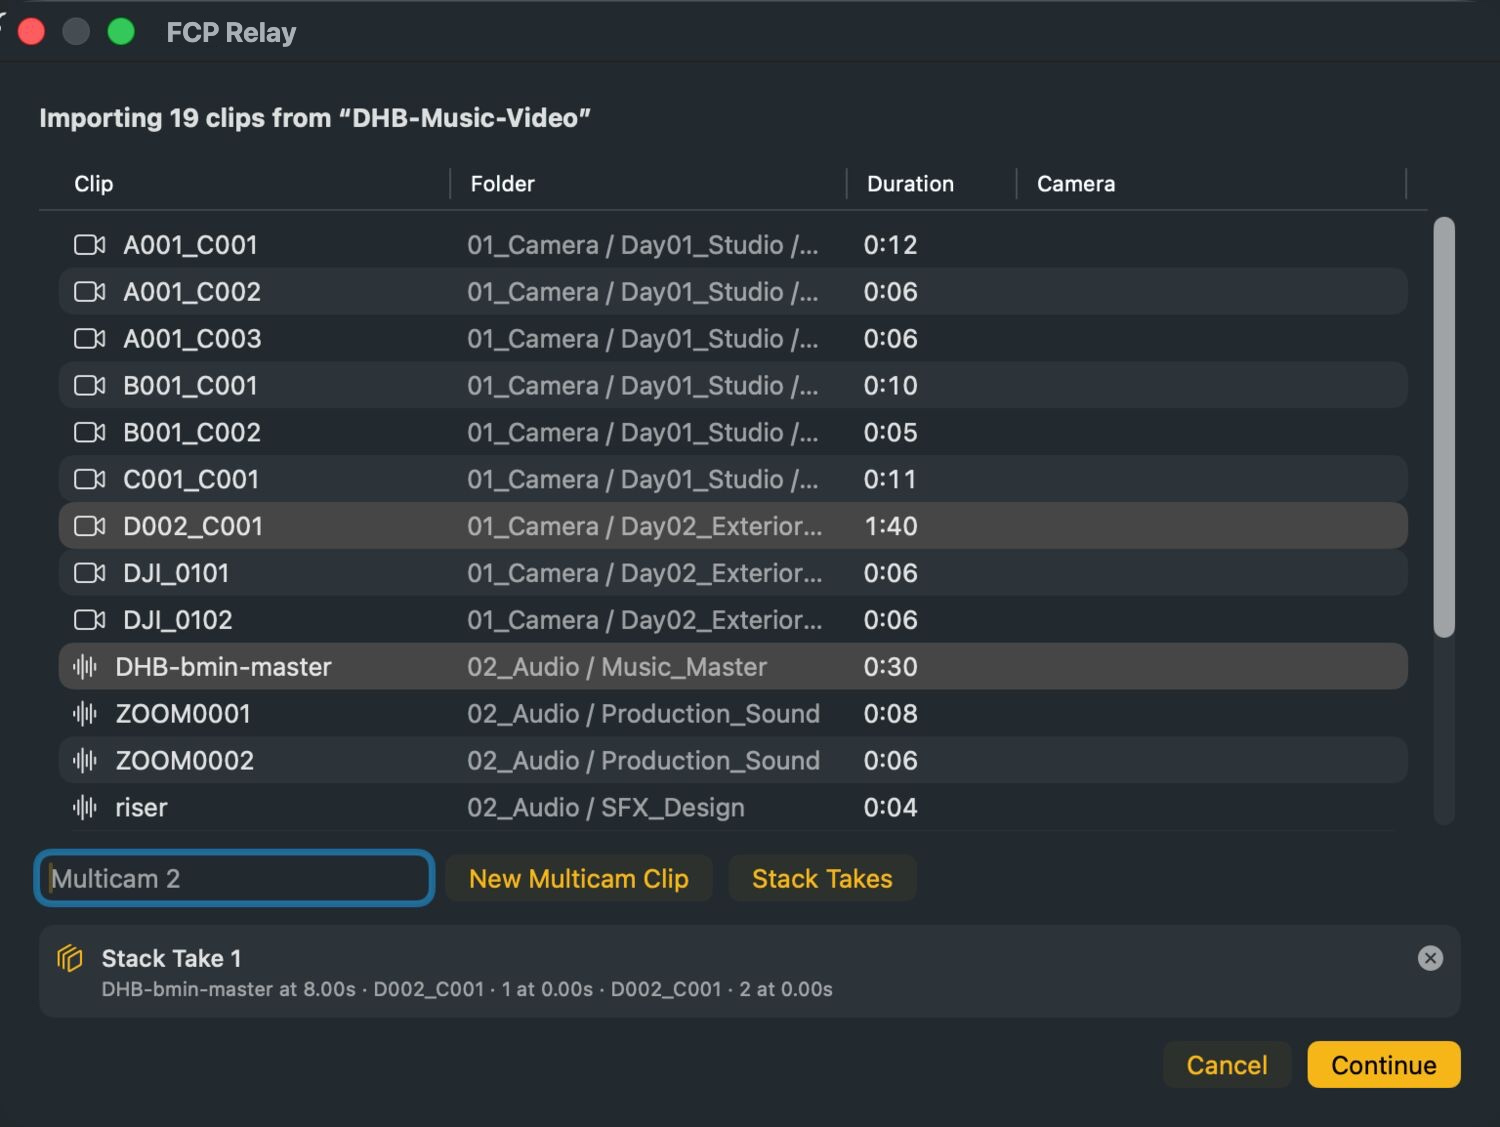The height and width of the screenshot is (1127, 1500).
Task: Click the camera icon next to DJI_0102
Action: tap(90, 621)
